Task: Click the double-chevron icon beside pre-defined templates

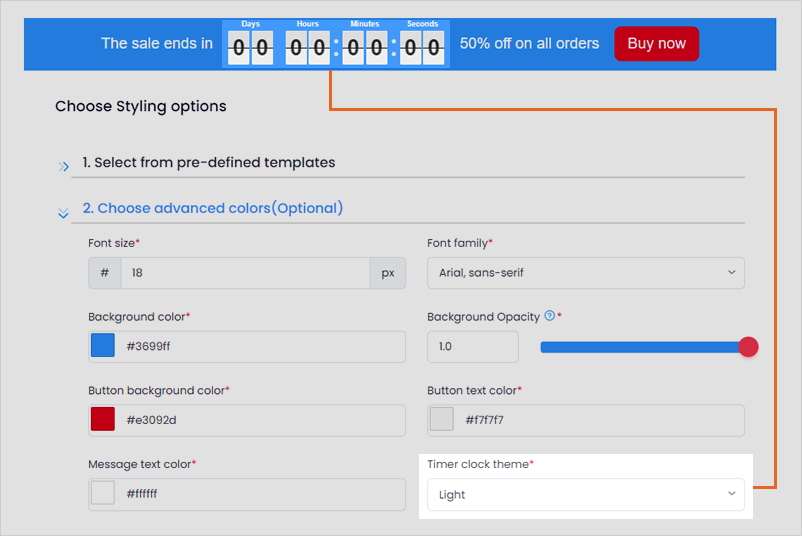Action: (63, 167)
